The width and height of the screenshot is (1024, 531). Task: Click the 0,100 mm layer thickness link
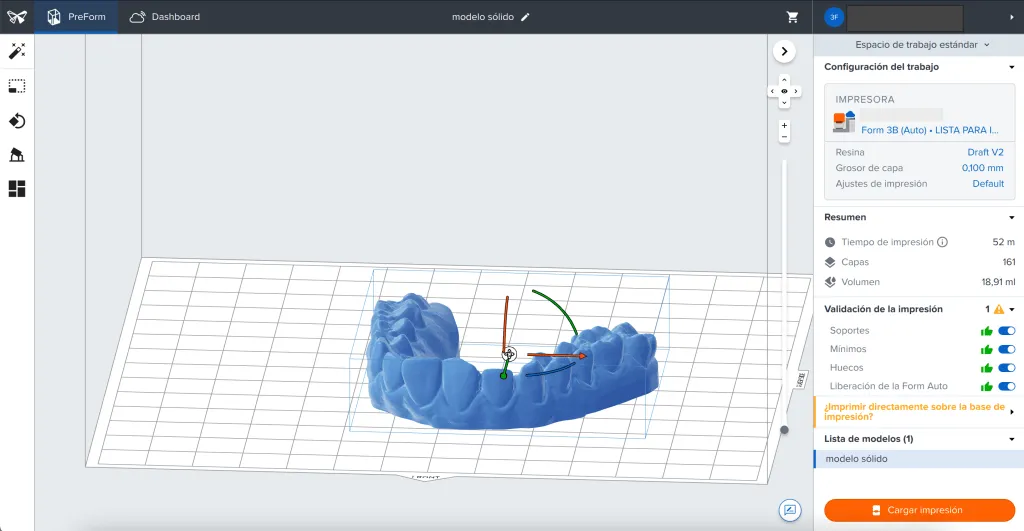click(x=982, y=168)
